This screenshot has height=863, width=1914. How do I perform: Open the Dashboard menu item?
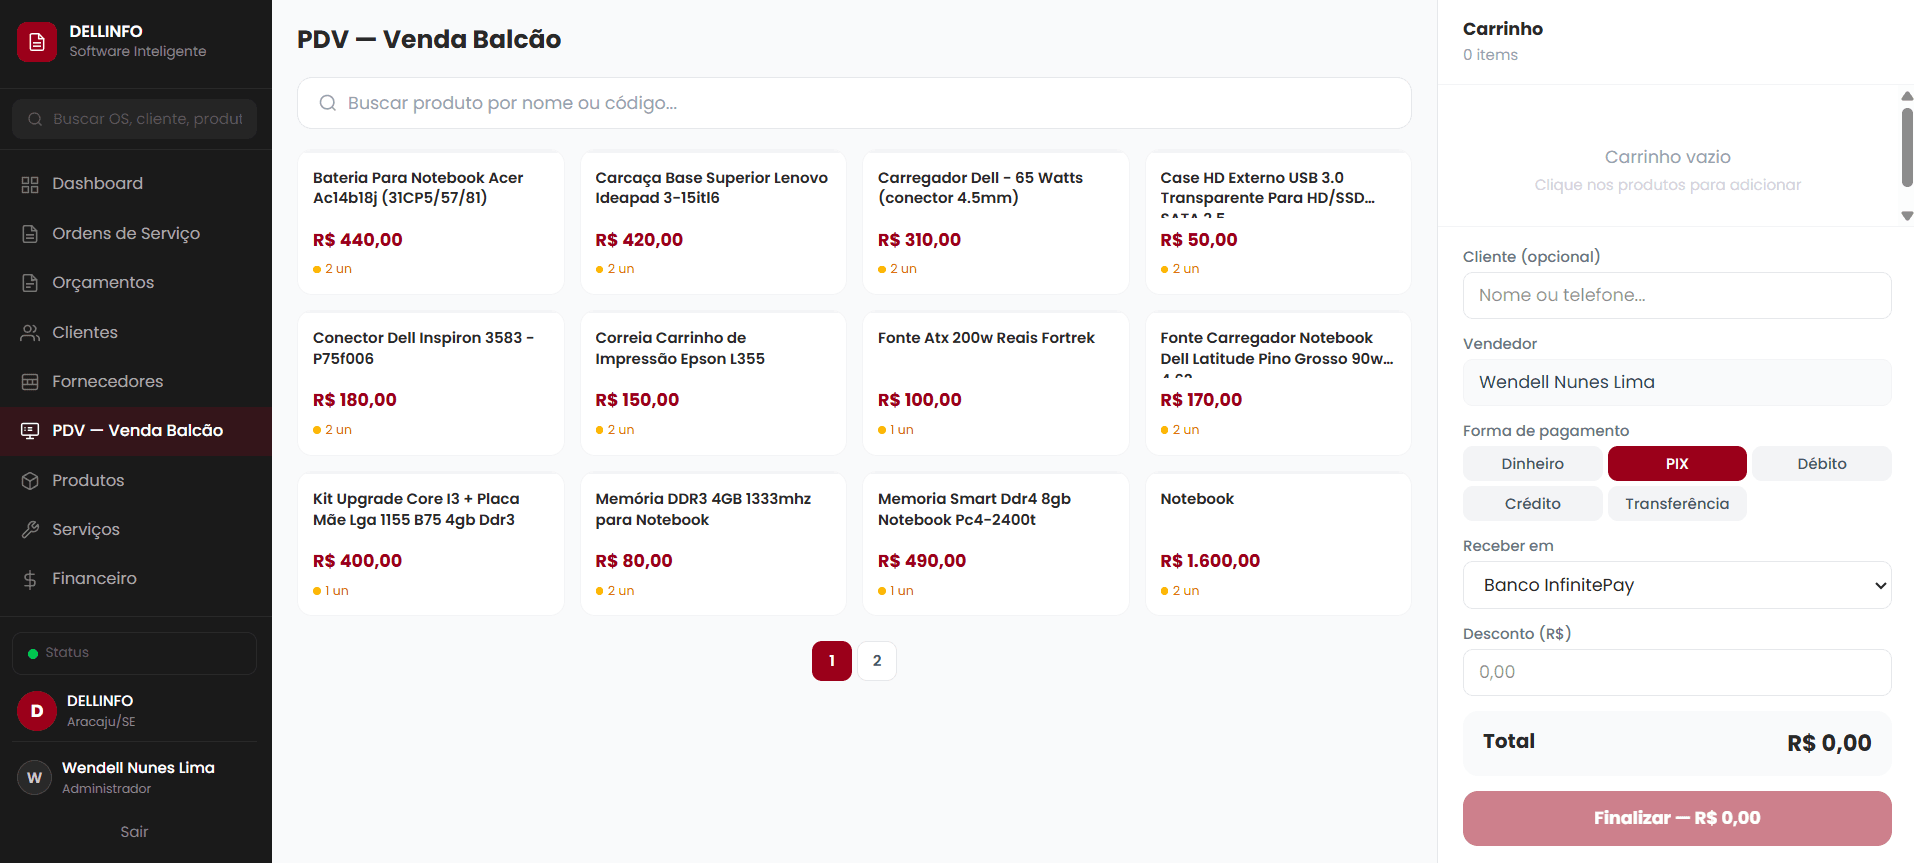pyautogui.click(x=136, y=184)
